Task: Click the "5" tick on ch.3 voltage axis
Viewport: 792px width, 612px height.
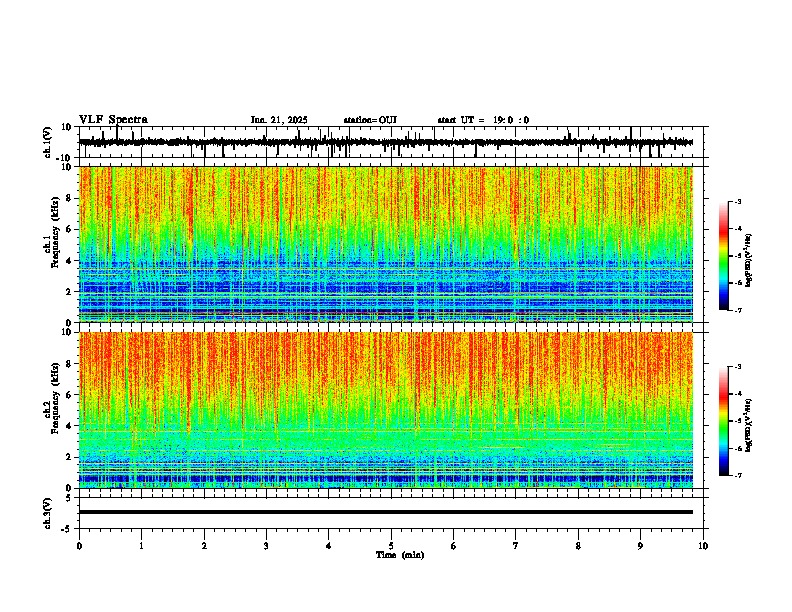Action: click(70, 498)
